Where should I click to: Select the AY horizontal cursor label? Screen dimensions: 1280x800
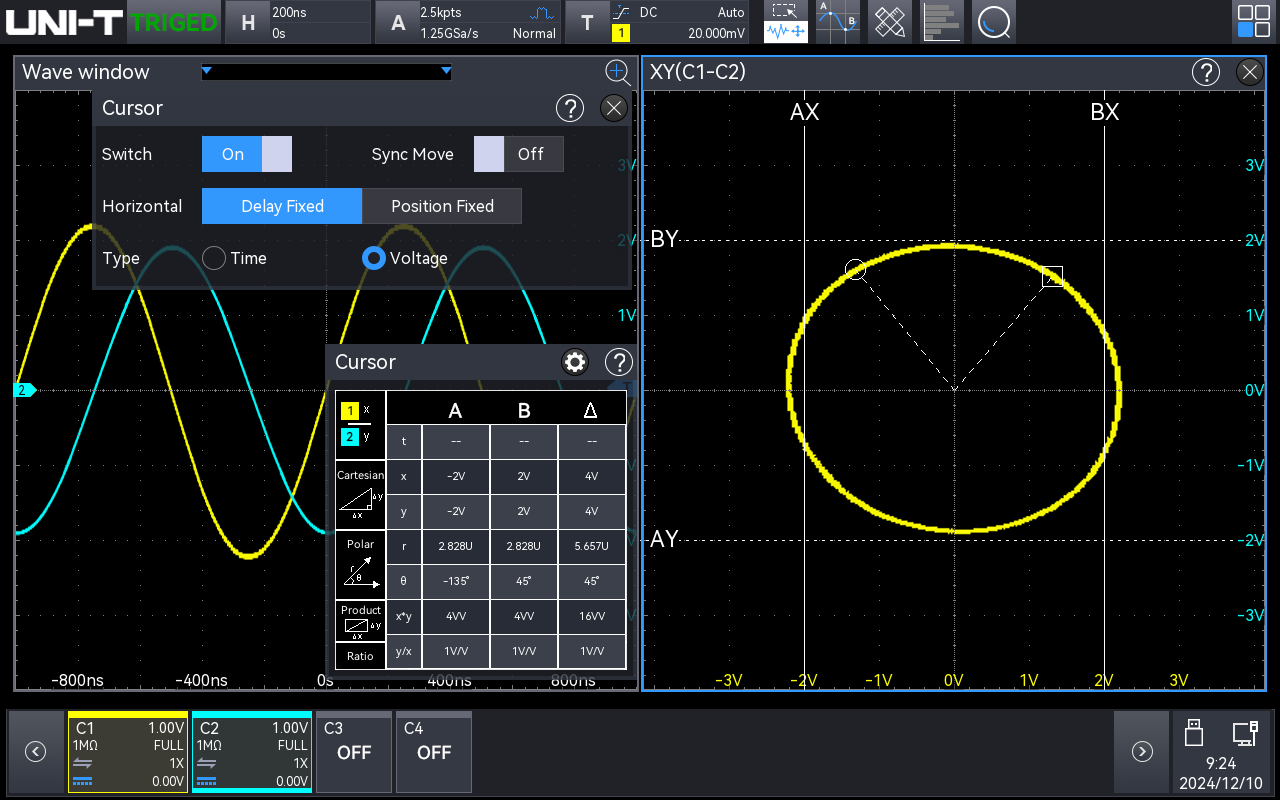pos(664,540)
